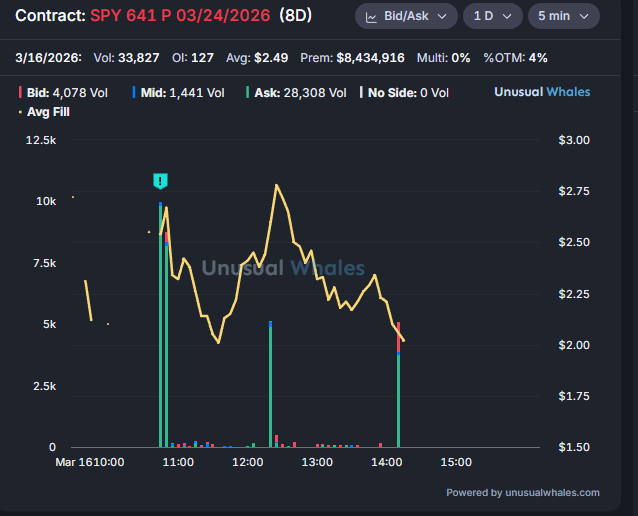This screenshot has width=638, height=516.
Task: Click the tall green volume bar after 12:00
Action: (271, 384)
